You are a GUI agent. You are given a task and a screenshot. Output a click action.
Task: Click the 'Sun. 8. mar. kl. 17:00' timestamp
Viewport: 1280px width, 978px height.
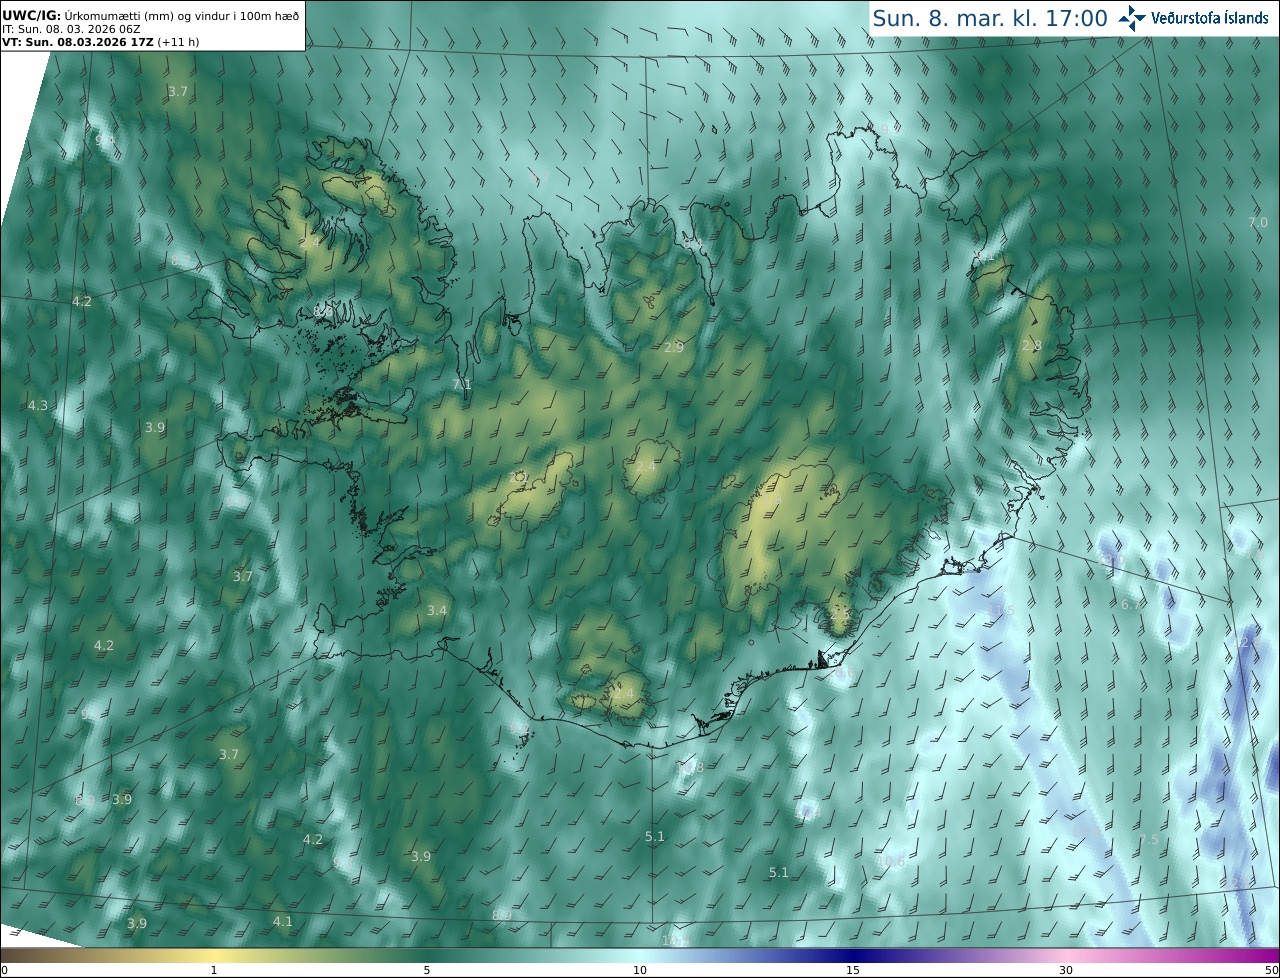tap(990, 18)
